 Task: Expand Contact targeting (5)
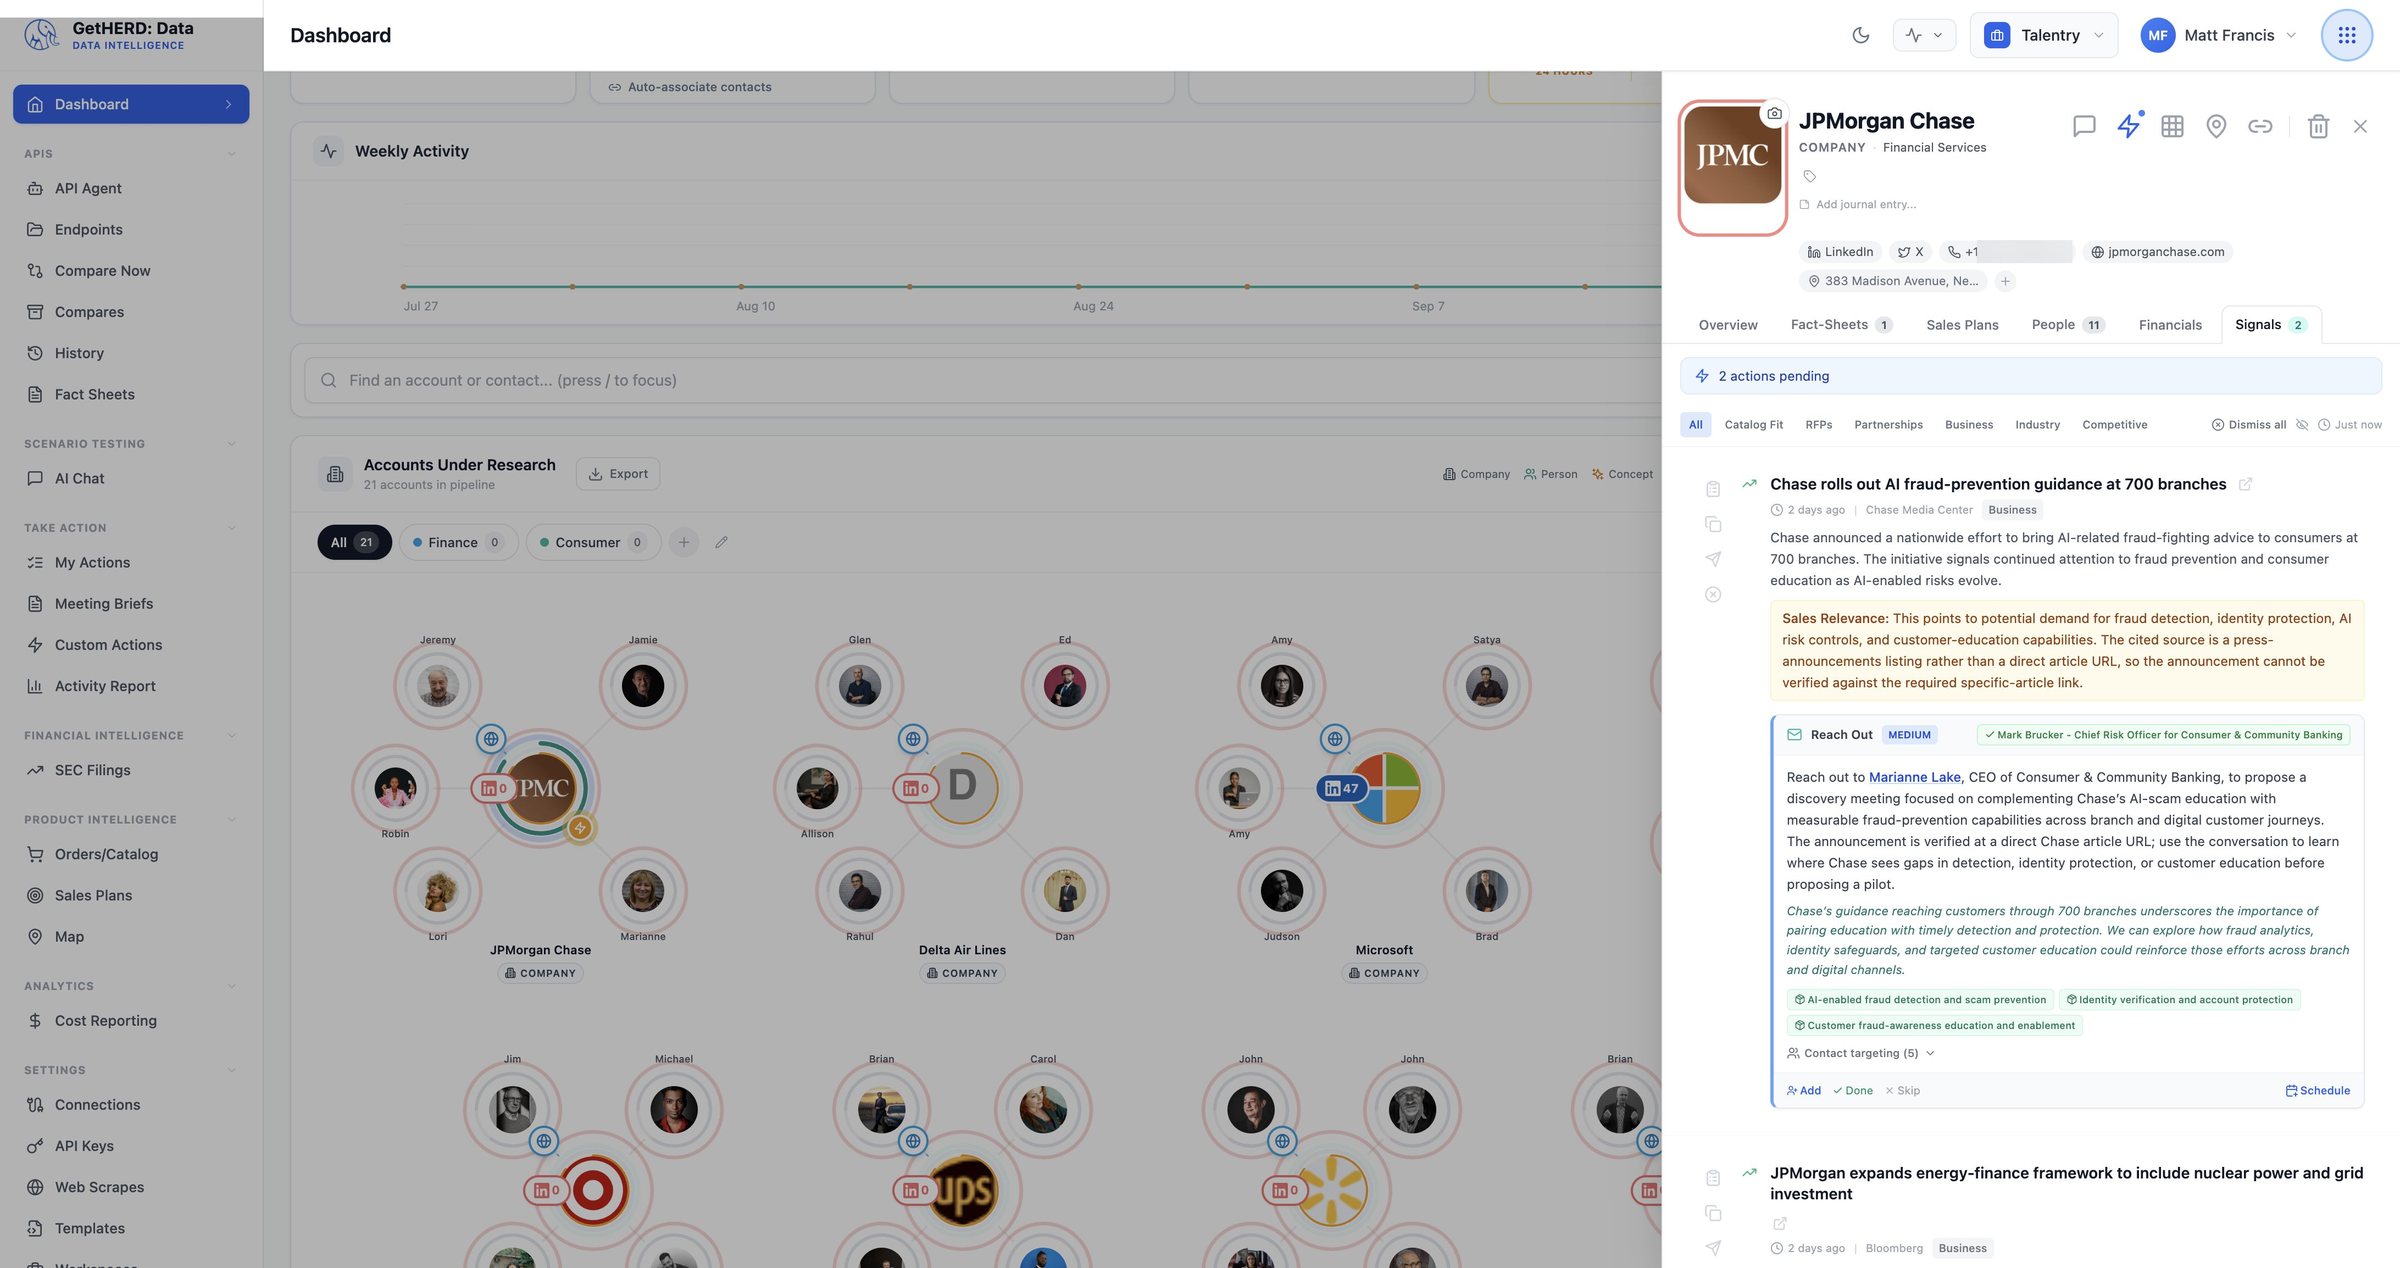pos(1860,1053)
